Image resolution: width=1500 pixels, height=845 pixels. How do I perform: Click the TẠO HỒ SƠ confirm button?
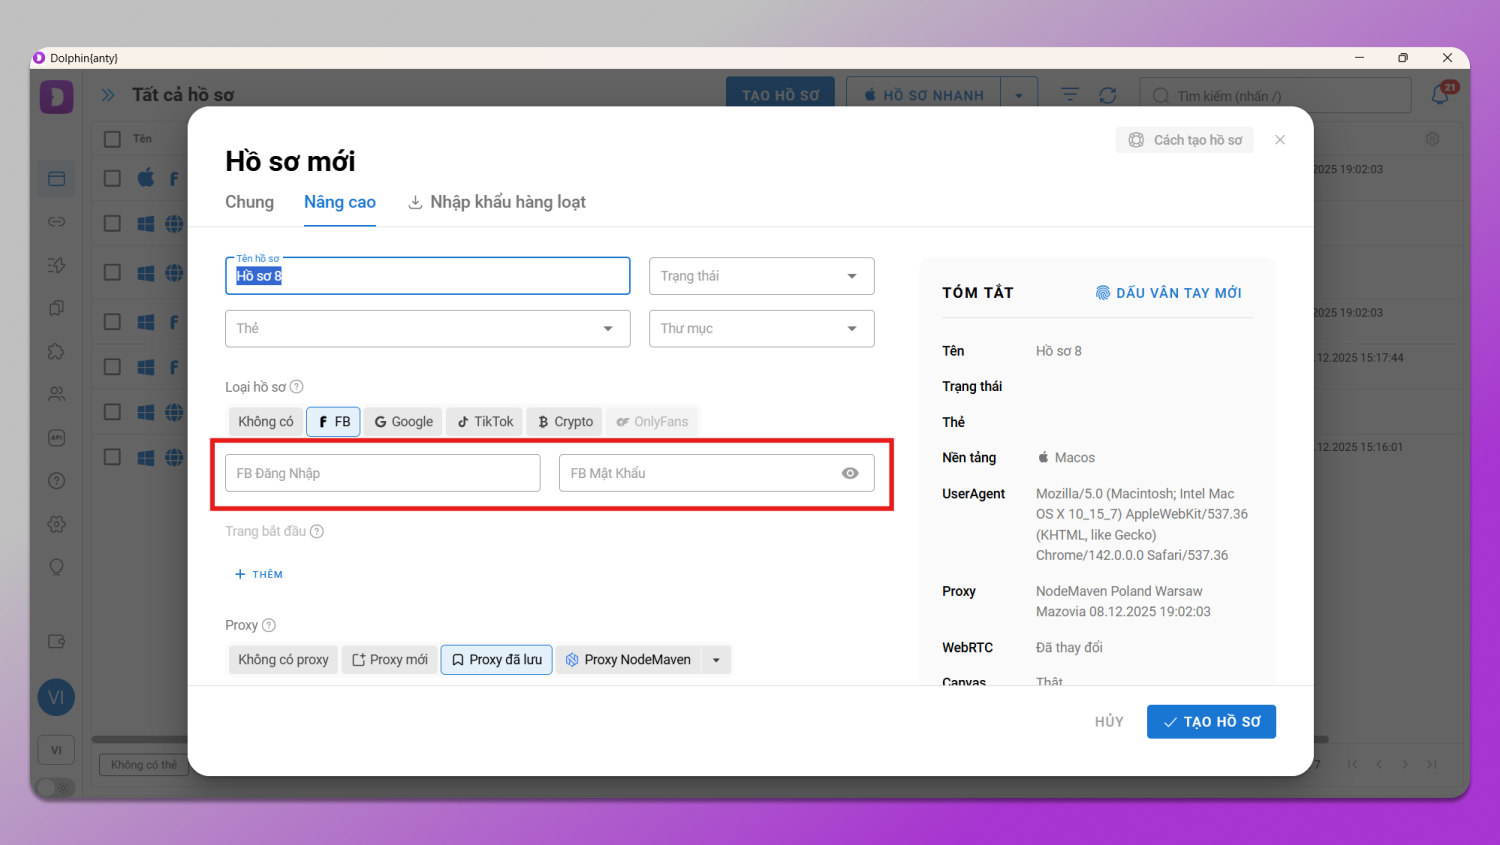pyautogui.click(x=1211, y=722)
